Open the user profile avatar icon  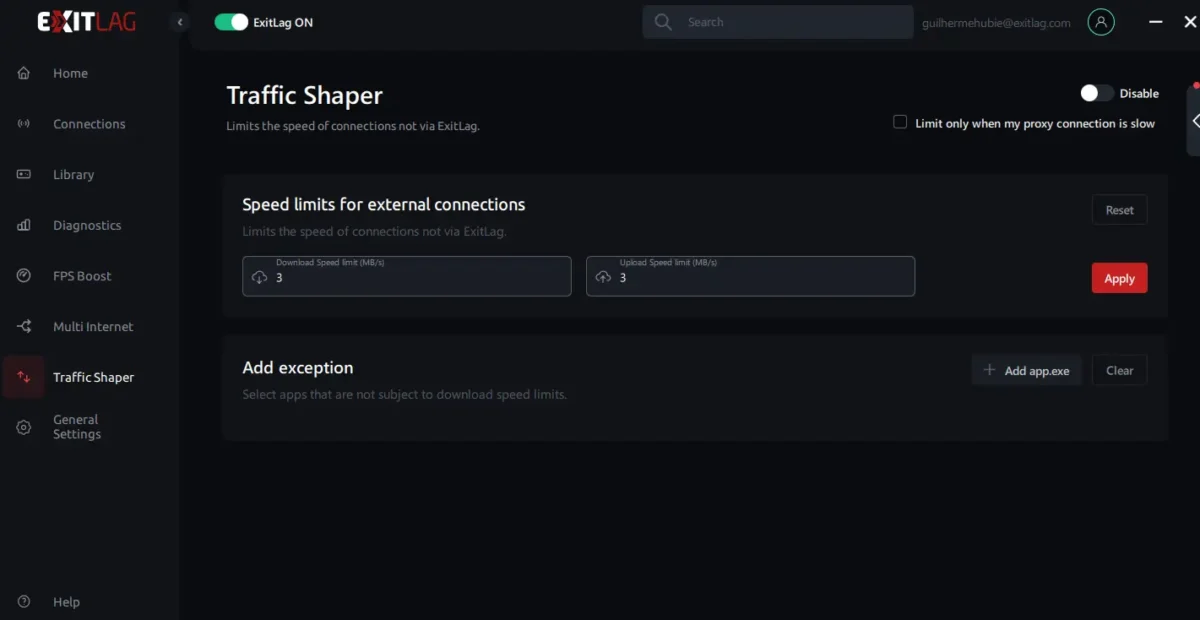pyautogui.click(x=1101, y=22)
